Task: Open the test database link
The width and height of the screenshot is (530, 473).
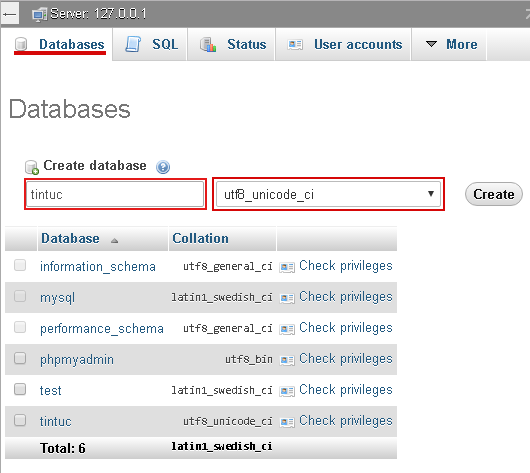Action: coord(50,391)
